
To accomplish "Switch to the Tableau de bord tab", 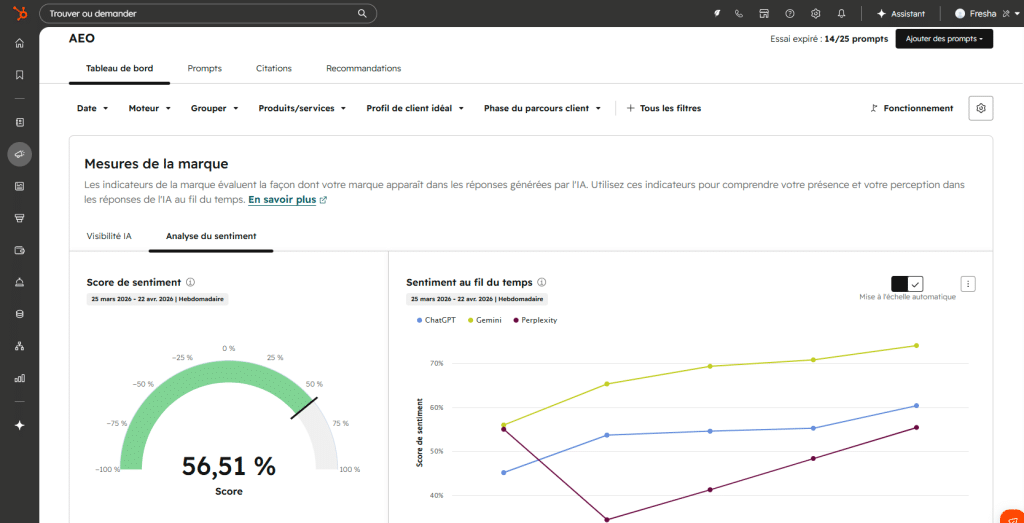I will click(x=120, y=68).
